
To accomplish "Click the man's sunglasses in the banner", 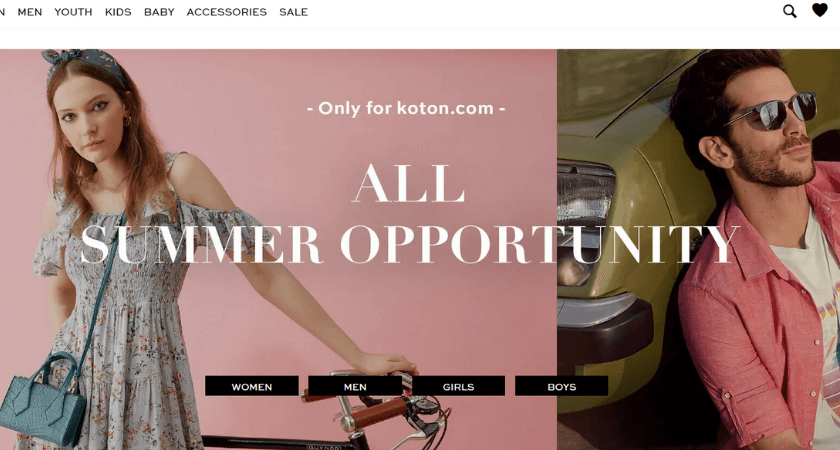I will coord(771,111).
